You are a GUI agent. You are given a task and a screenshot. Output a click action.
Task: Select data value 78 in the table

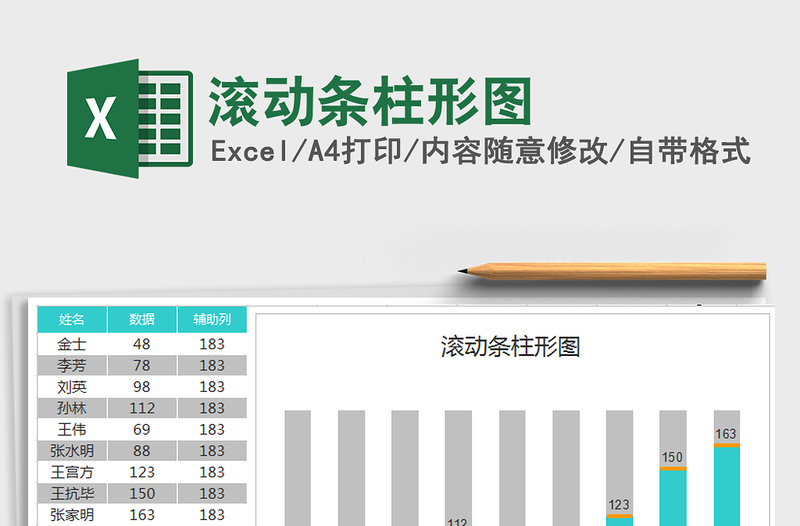pos(142,365)
